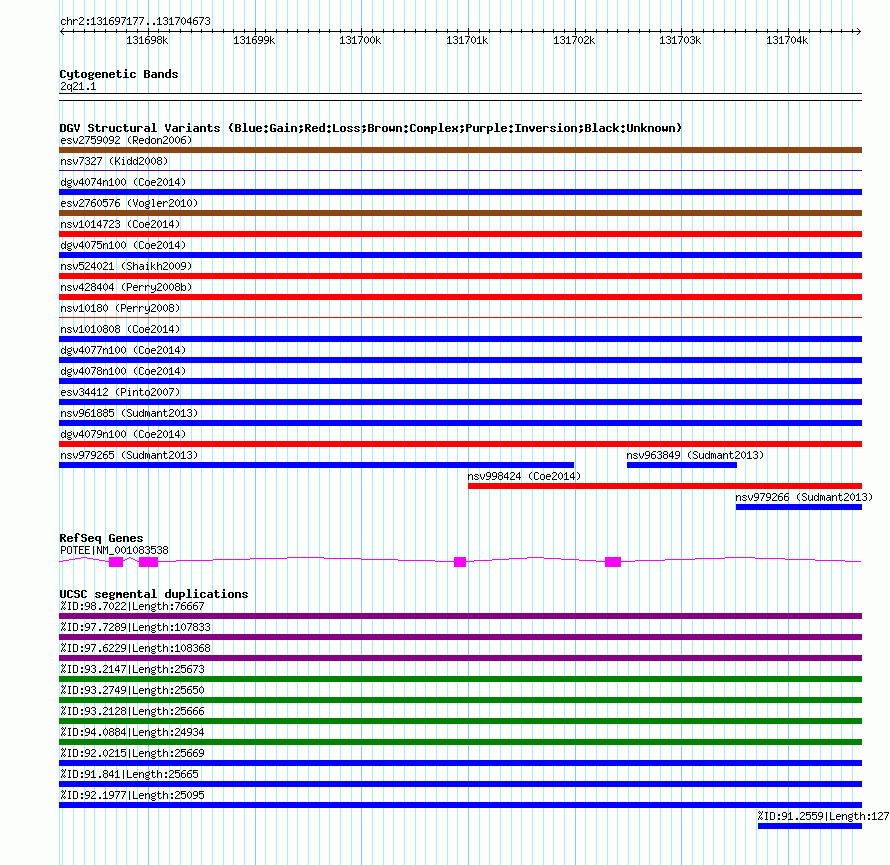The image size is (890, 865).
Task: Click the red bar under nsv998424
Action: point(665,486)
